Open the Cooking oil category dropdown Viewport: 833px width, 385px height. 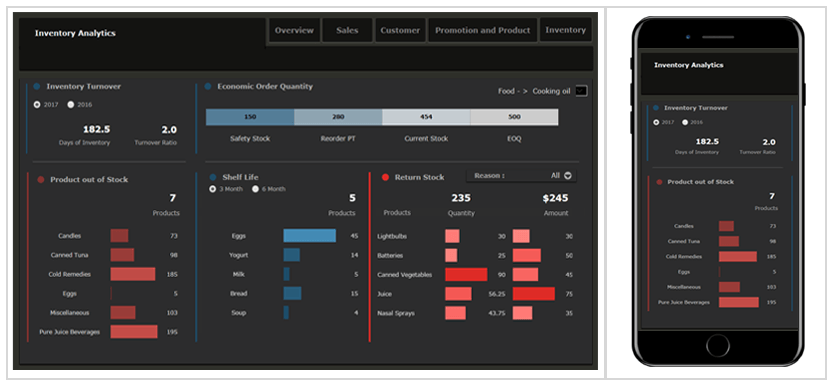coord(581,91)
